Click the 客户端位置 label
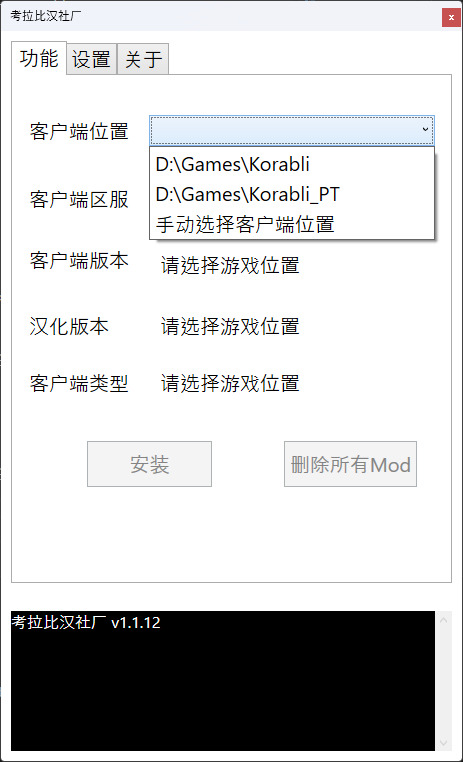Screen dimensions: 463x762 (x=79, y=131)
